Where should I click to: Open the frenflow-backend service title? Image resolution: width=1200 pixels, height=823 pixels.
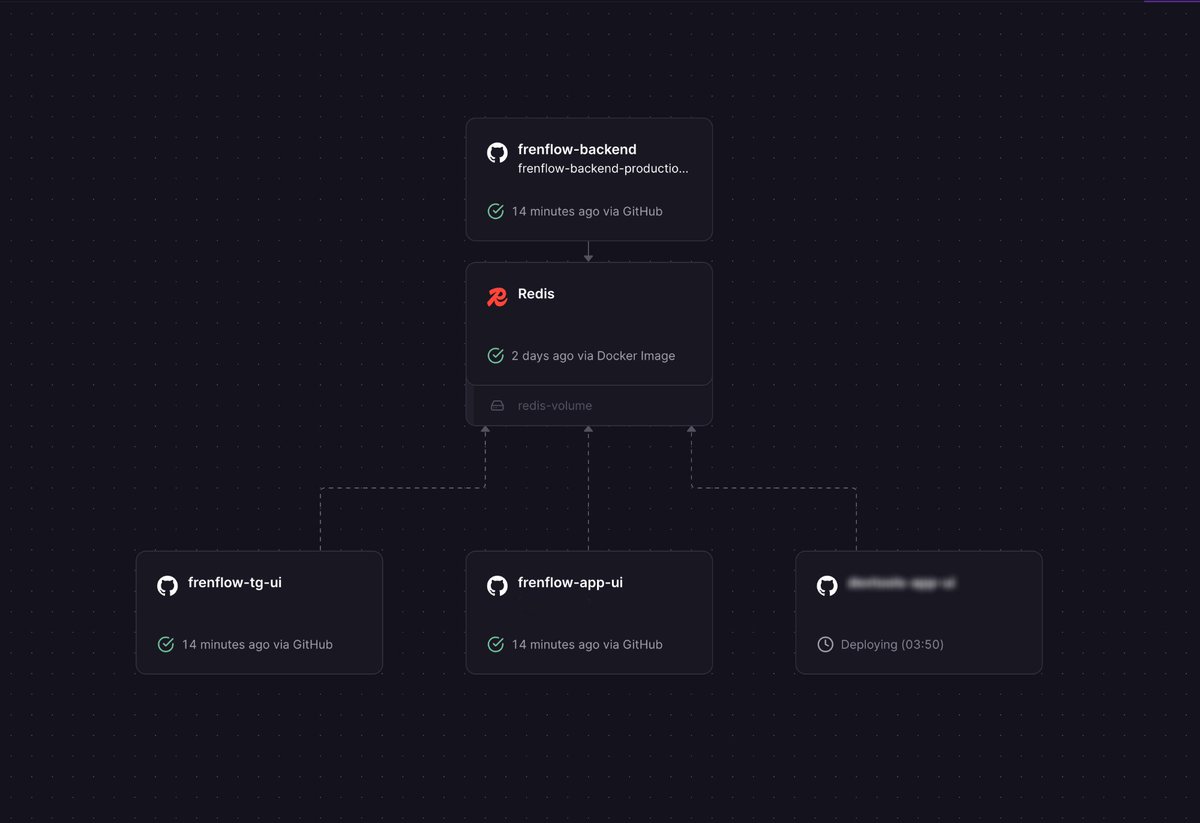[577, 150]
